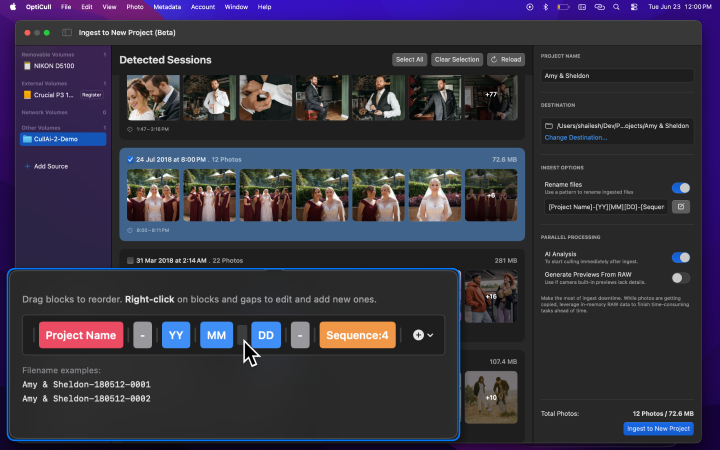Click Ingest to New Project button
The image size is (720, 450).
point(658,429)
